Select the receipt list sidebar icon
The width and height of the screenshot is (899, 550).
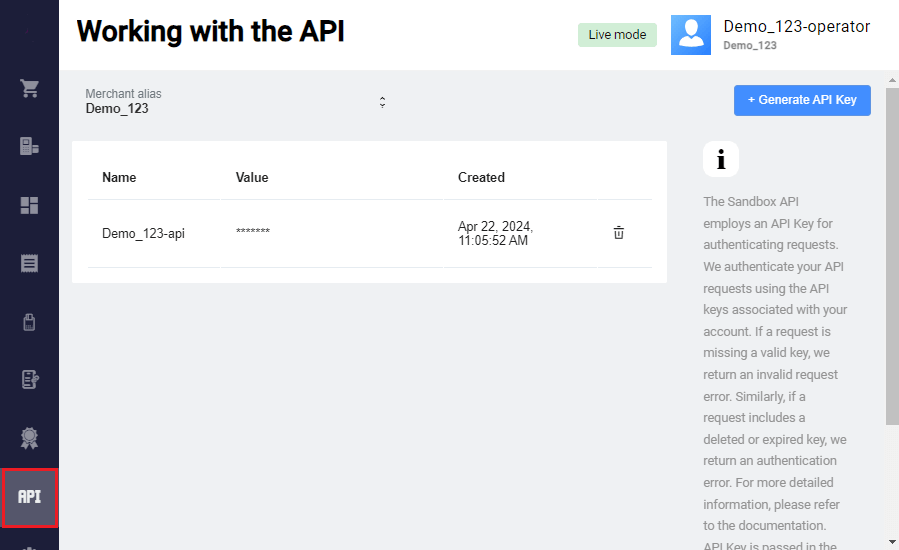pos(29,264)
